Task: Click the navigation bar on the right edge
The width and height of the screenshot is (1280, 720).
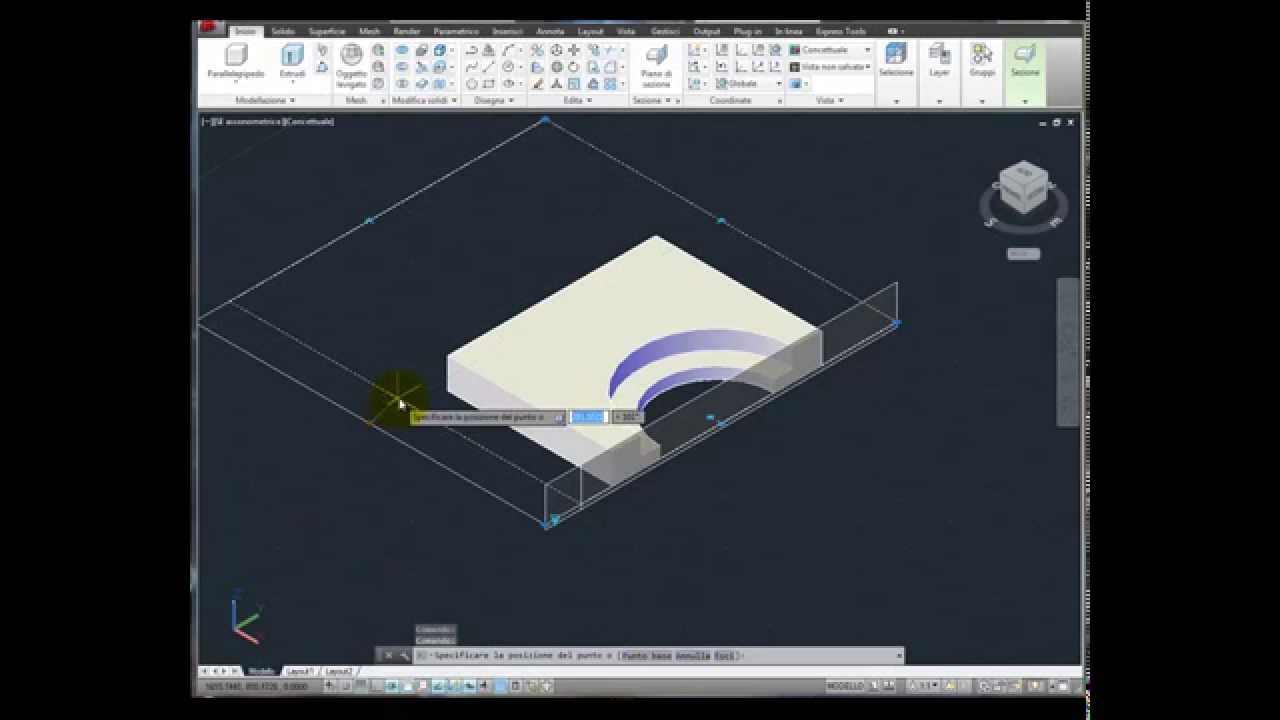Action: [x=1067, y=352]
